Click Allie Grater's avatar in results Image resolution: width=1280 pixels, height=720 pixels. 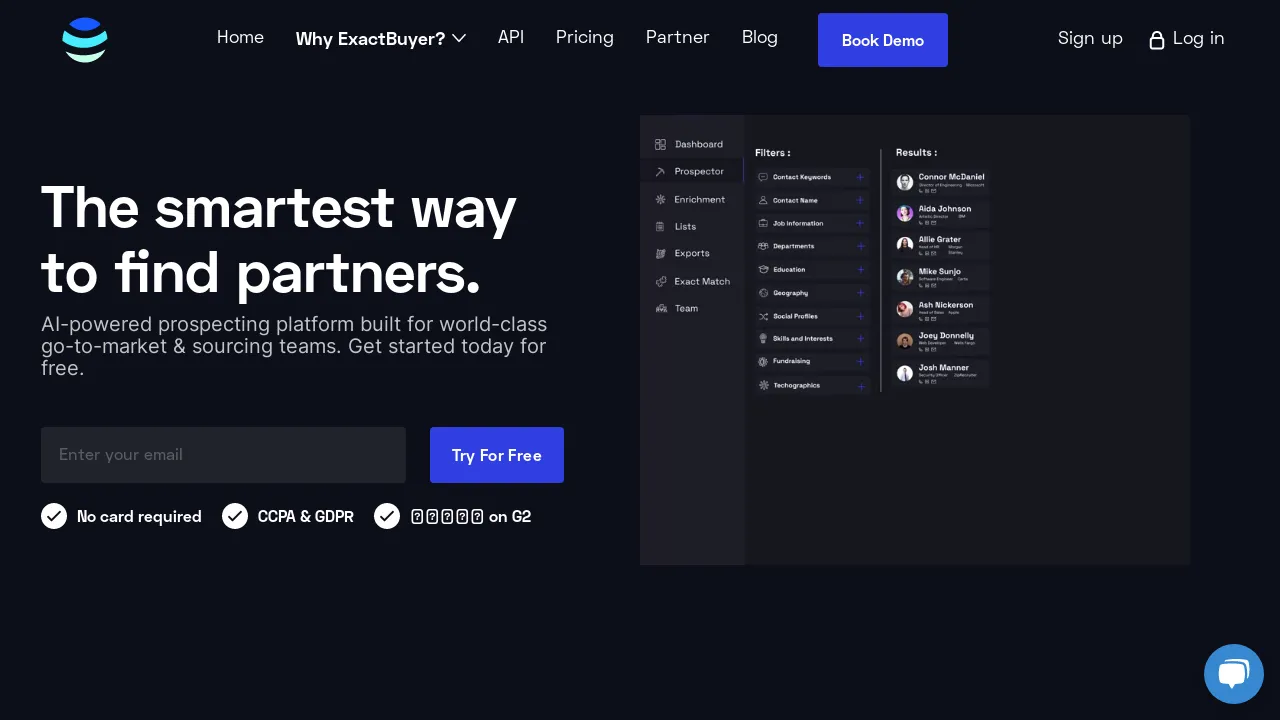905,244
